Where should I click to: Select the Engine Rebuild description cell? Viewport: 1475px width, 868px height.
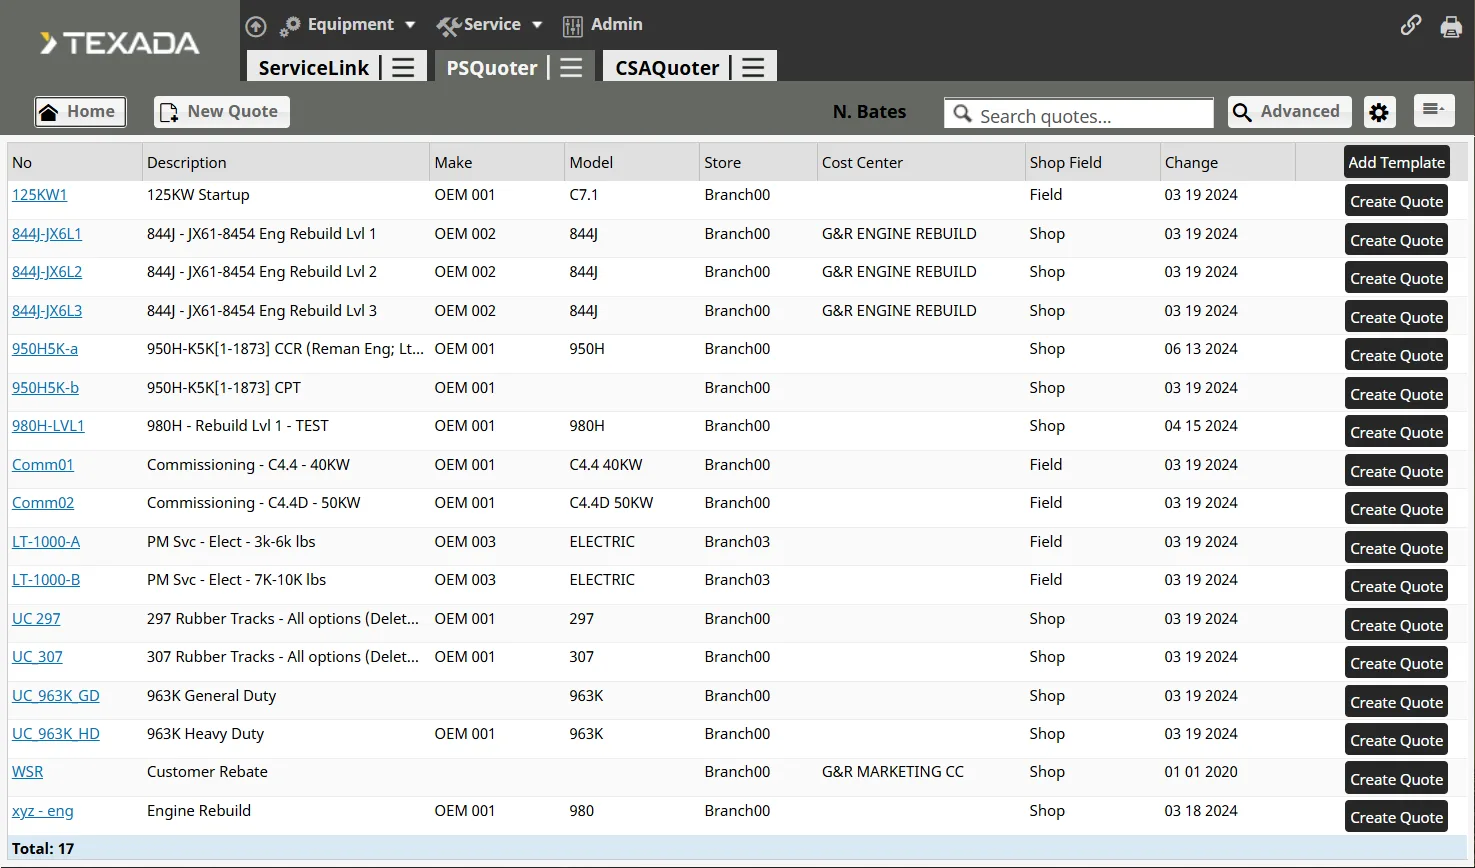click(x=199, y=811)
